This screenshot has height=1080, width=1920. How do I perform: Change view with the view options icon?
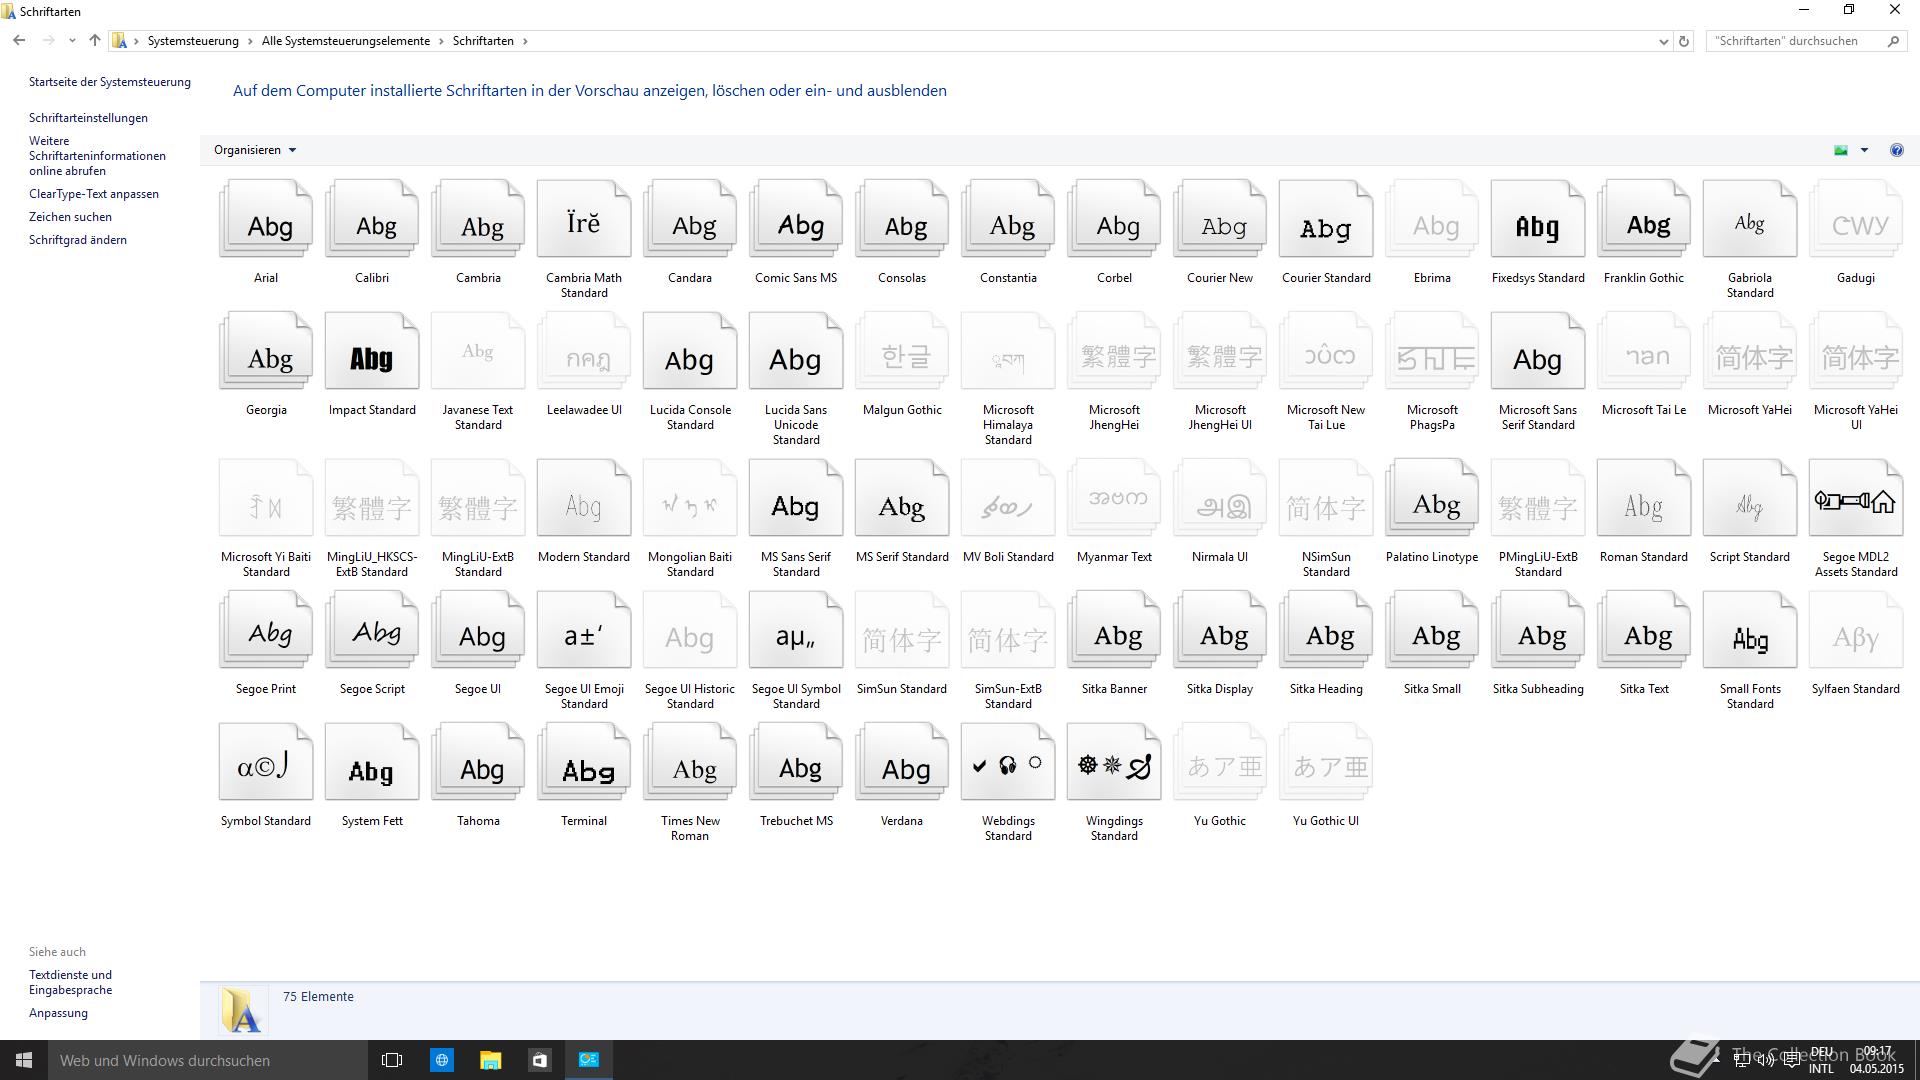[1841, 150]
